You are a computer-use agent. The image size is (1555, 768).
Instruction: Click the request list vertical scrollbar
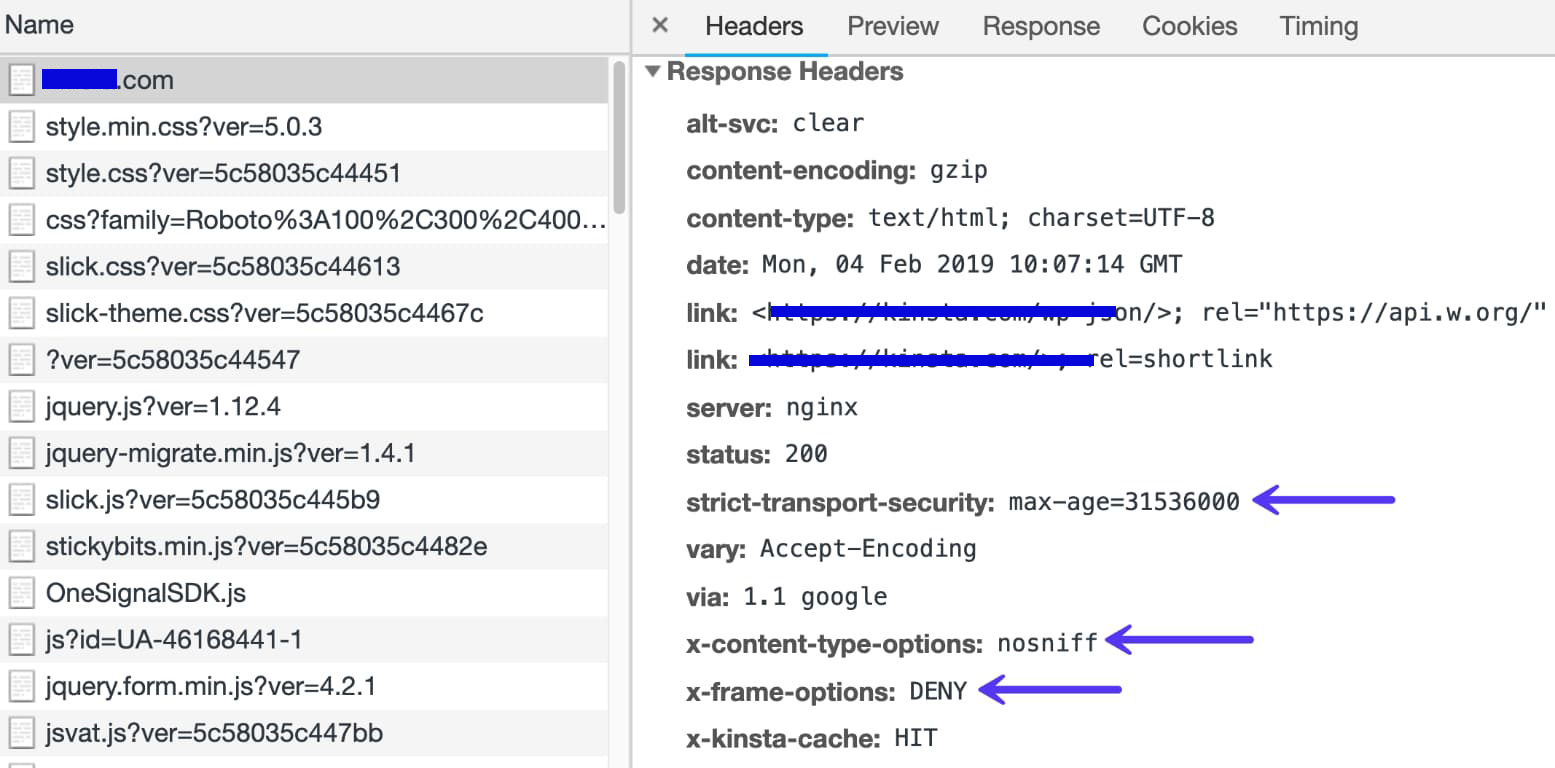(619, 140)
